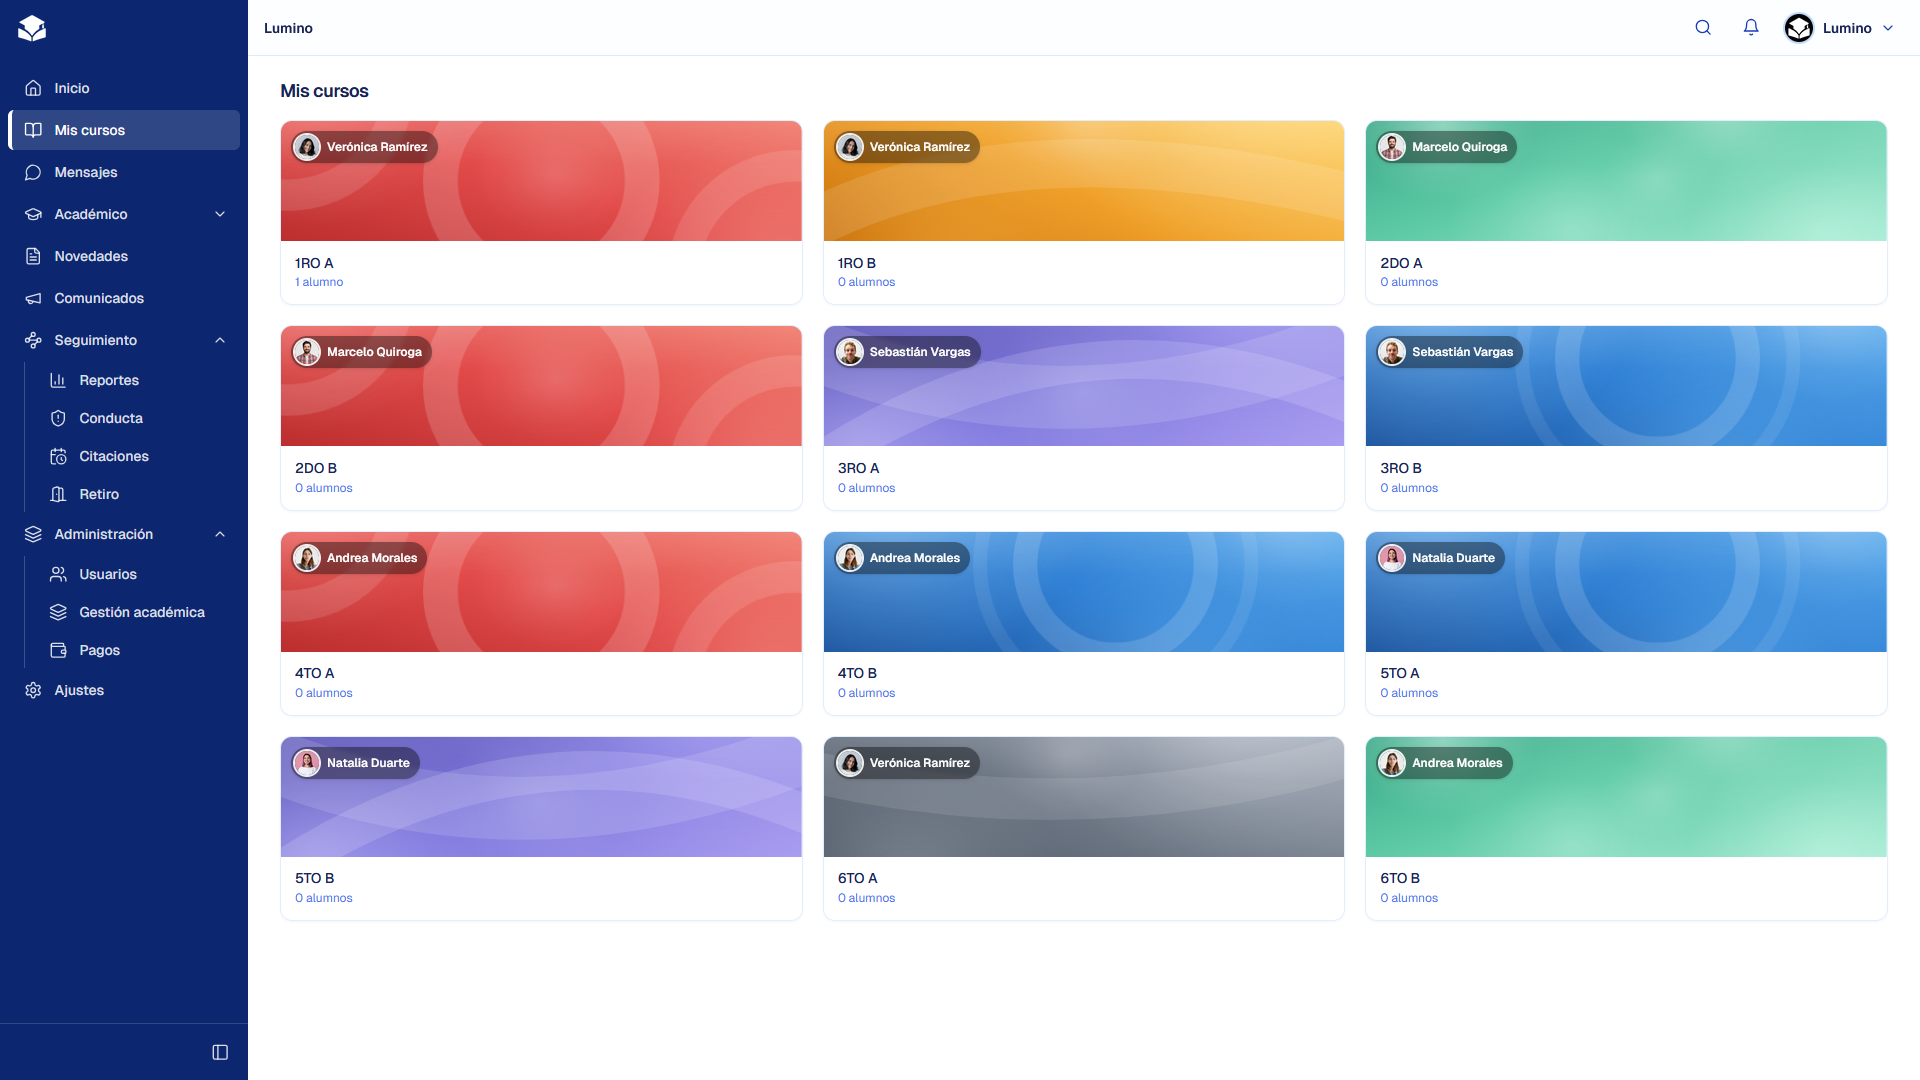The height and width of the screenshot is (1080, 1920).
Task: Click the Lumino breadcrumb title
Action: pyautogui.click(x=288, y=28)
